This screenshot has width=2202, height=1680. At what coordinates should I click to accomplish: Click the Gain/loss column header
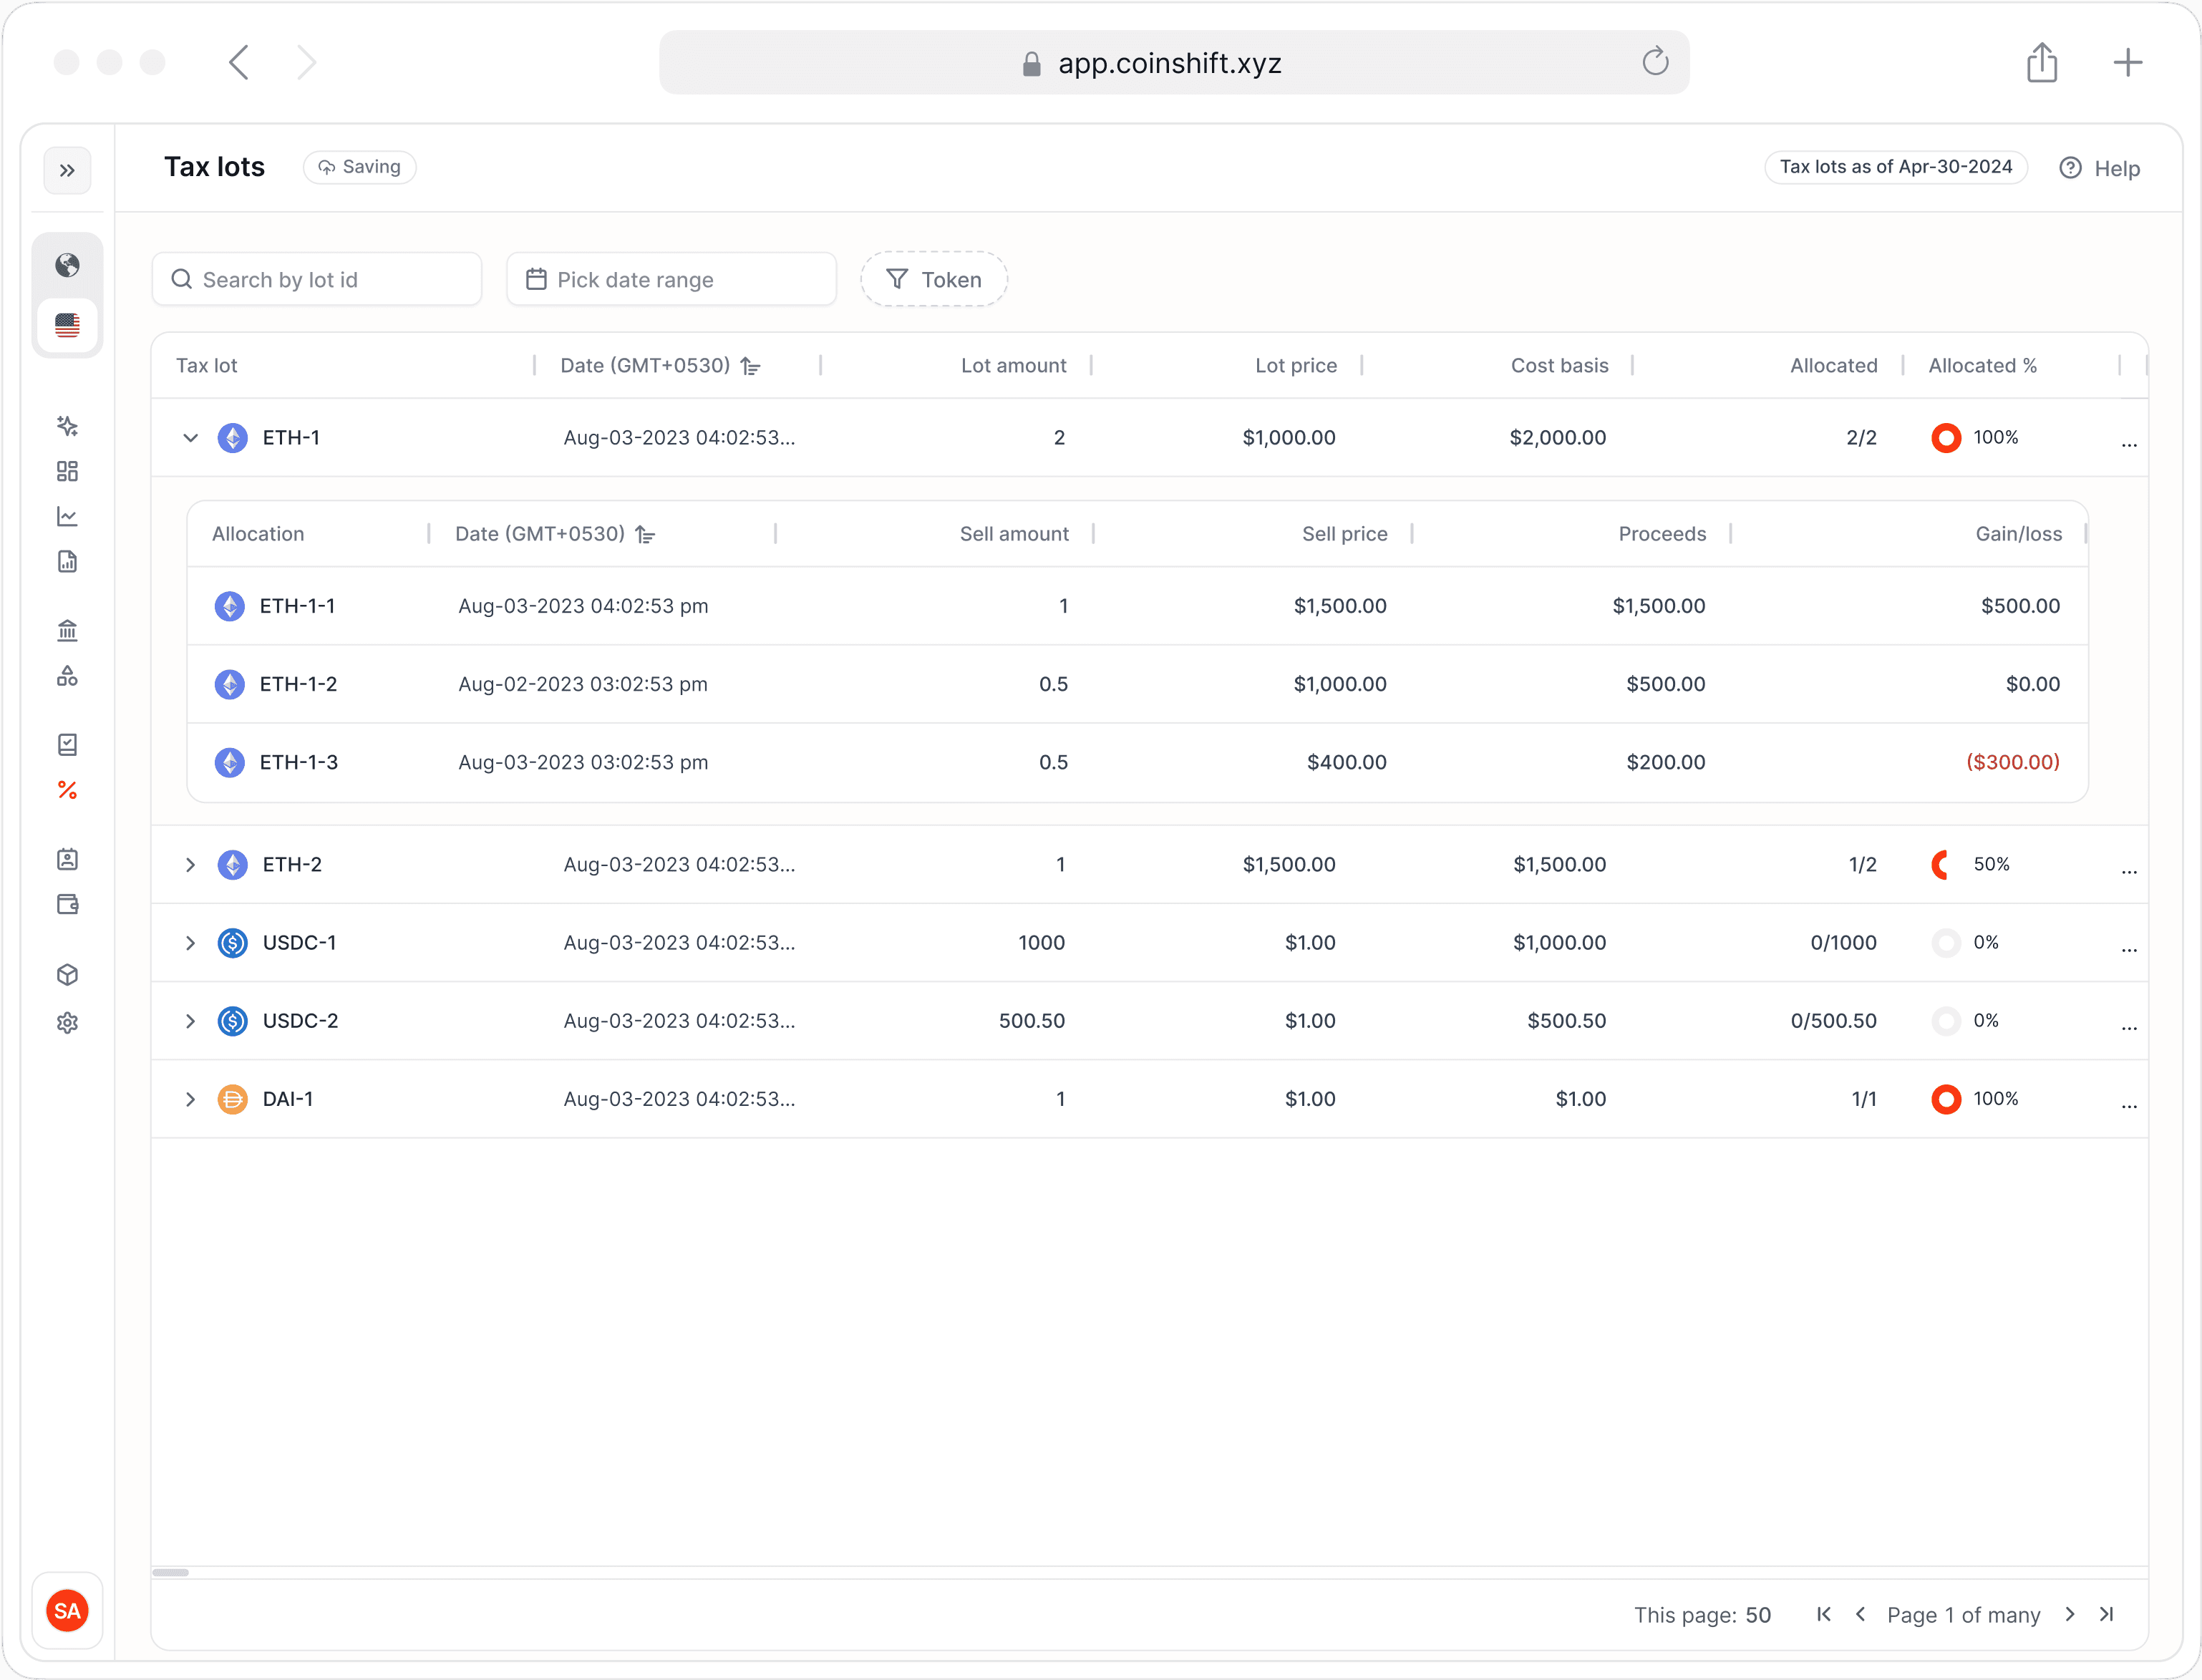(2018, 534)
